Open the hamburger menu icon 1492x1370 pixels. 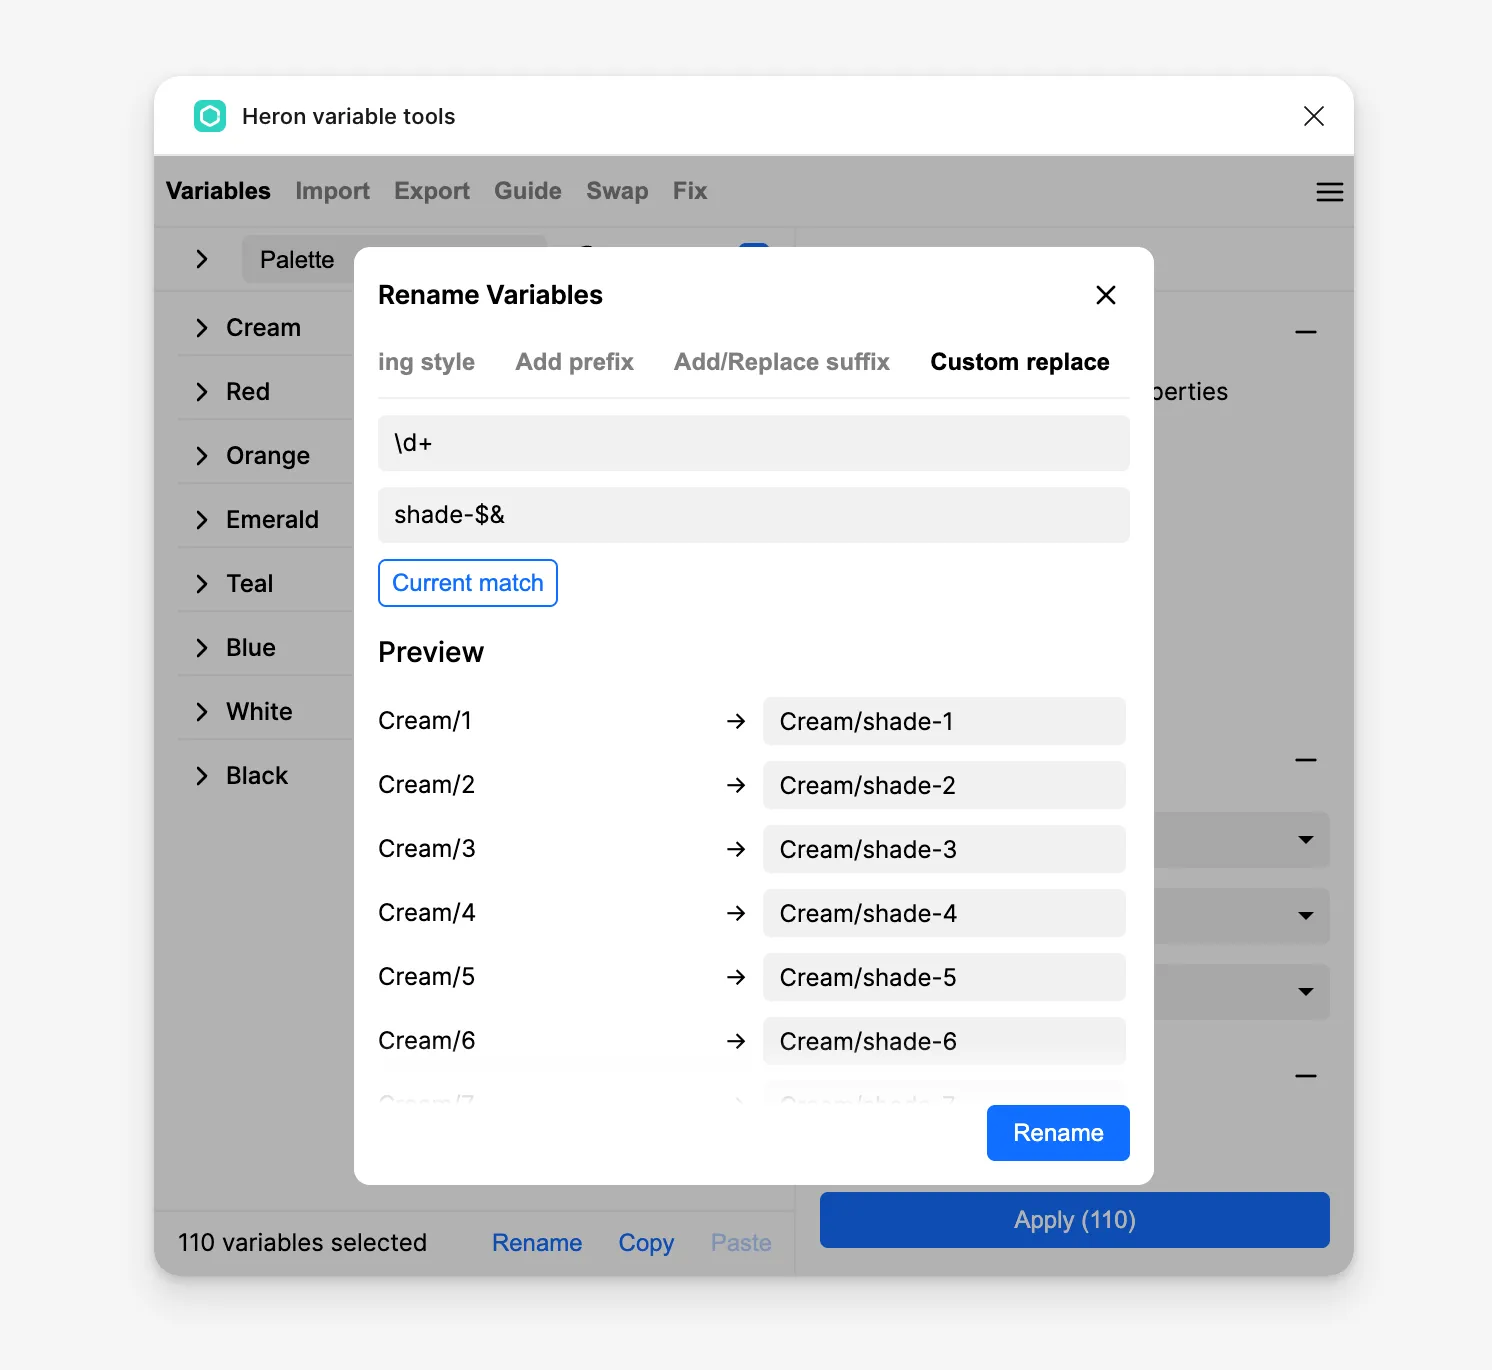[x=1329, y=192]
